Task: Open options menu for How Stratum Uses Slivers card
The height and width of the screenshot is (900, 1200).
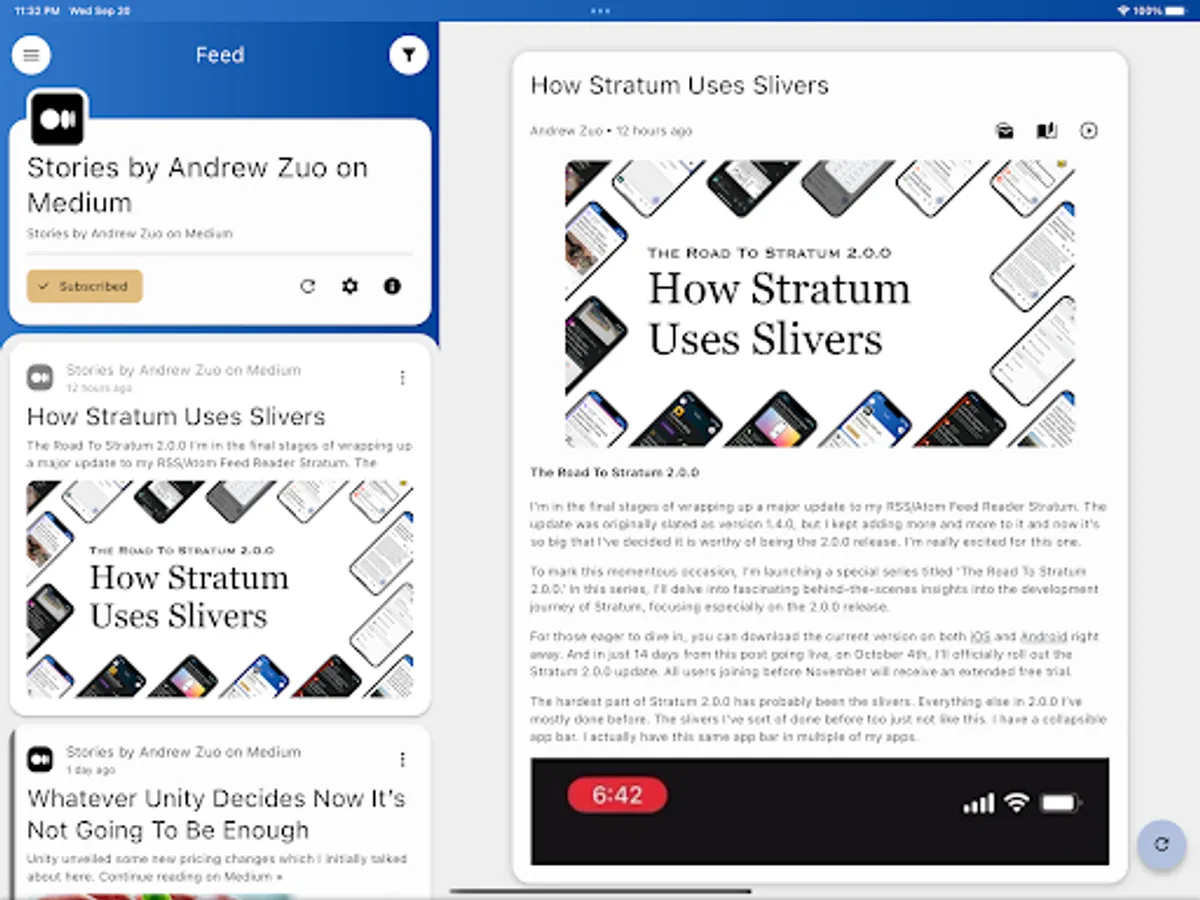Action: pos(402,378)
